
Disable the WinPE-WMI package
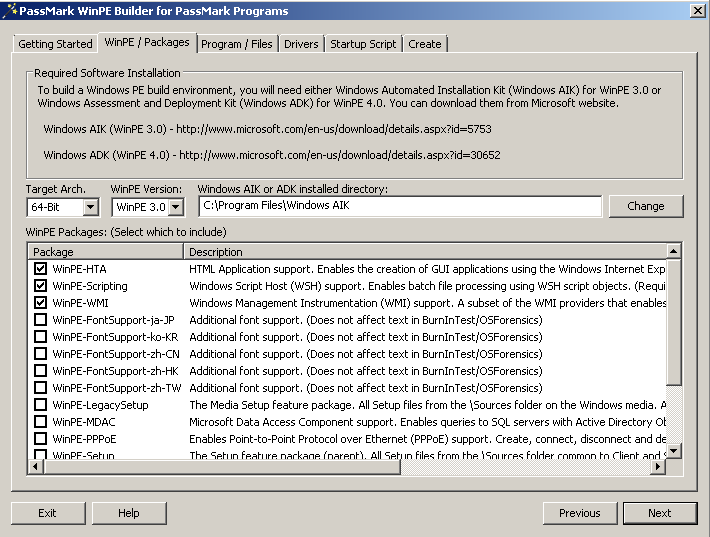41,303
